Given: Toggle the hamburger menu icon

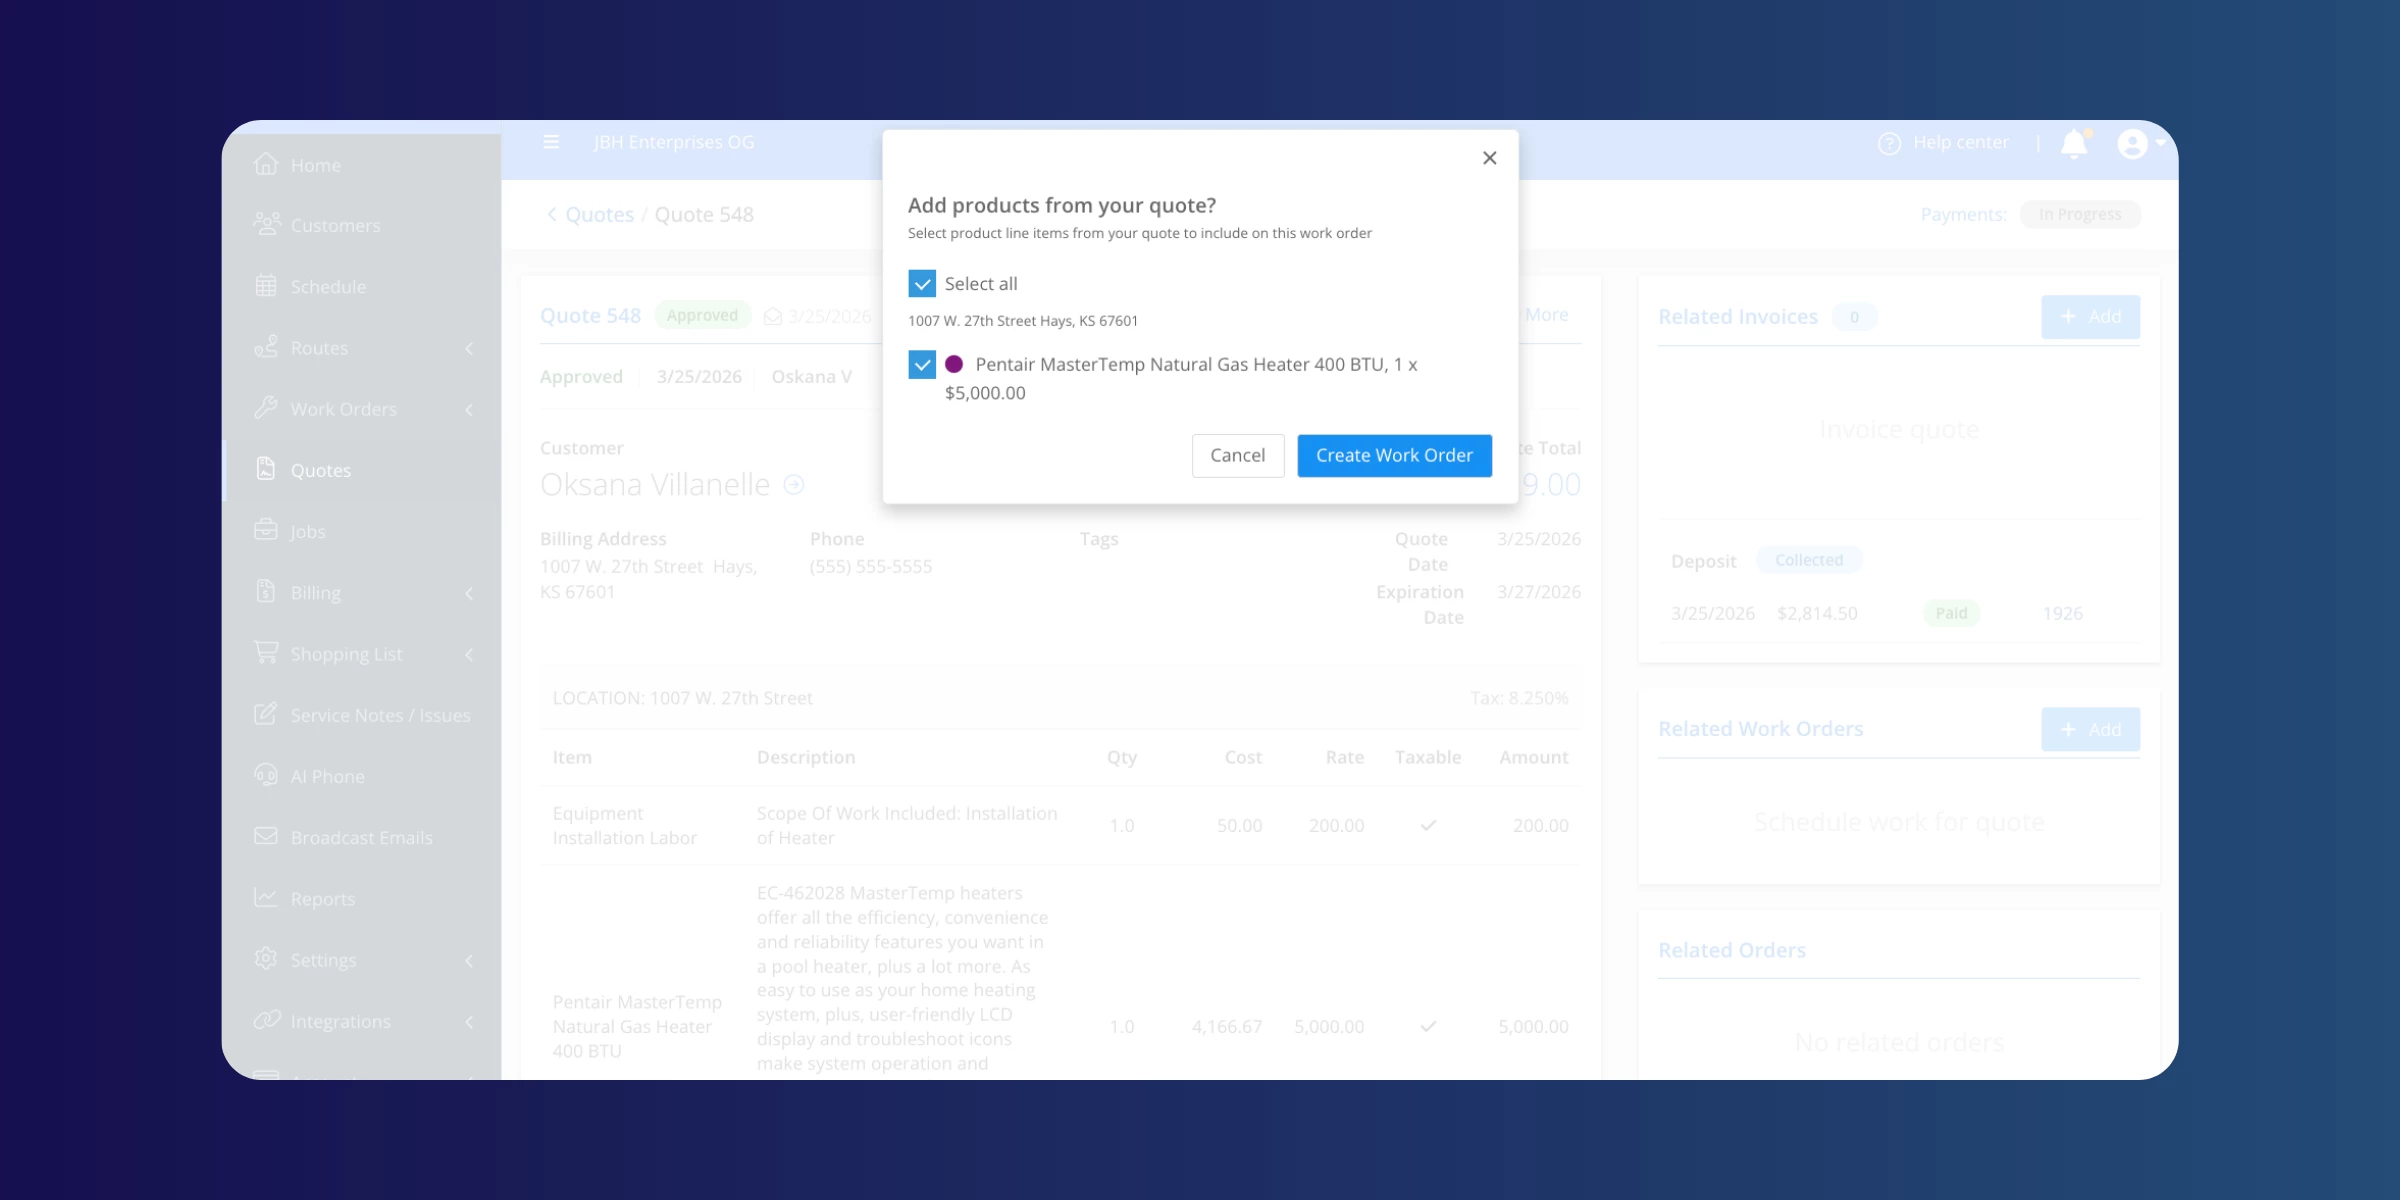Looking at the screenshot, I should 551,142.
